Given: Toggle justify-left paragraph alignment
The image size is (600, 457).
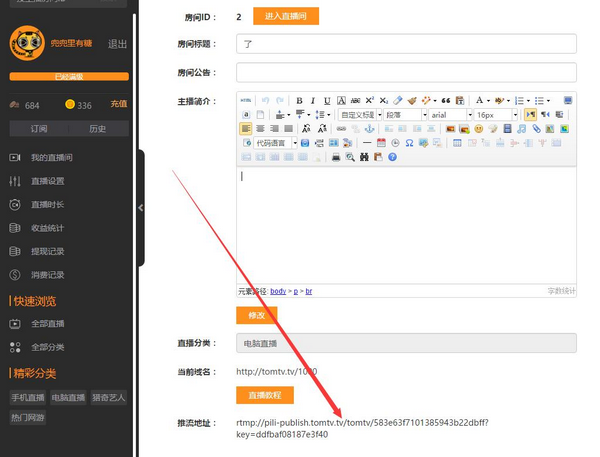Looking at the screenshot, I should [x=246, y=129].
